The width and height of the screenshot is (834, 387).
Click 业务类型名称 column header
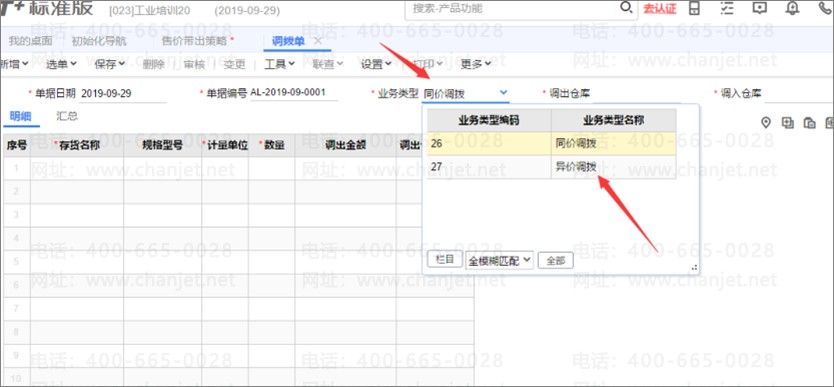(614, 120)
